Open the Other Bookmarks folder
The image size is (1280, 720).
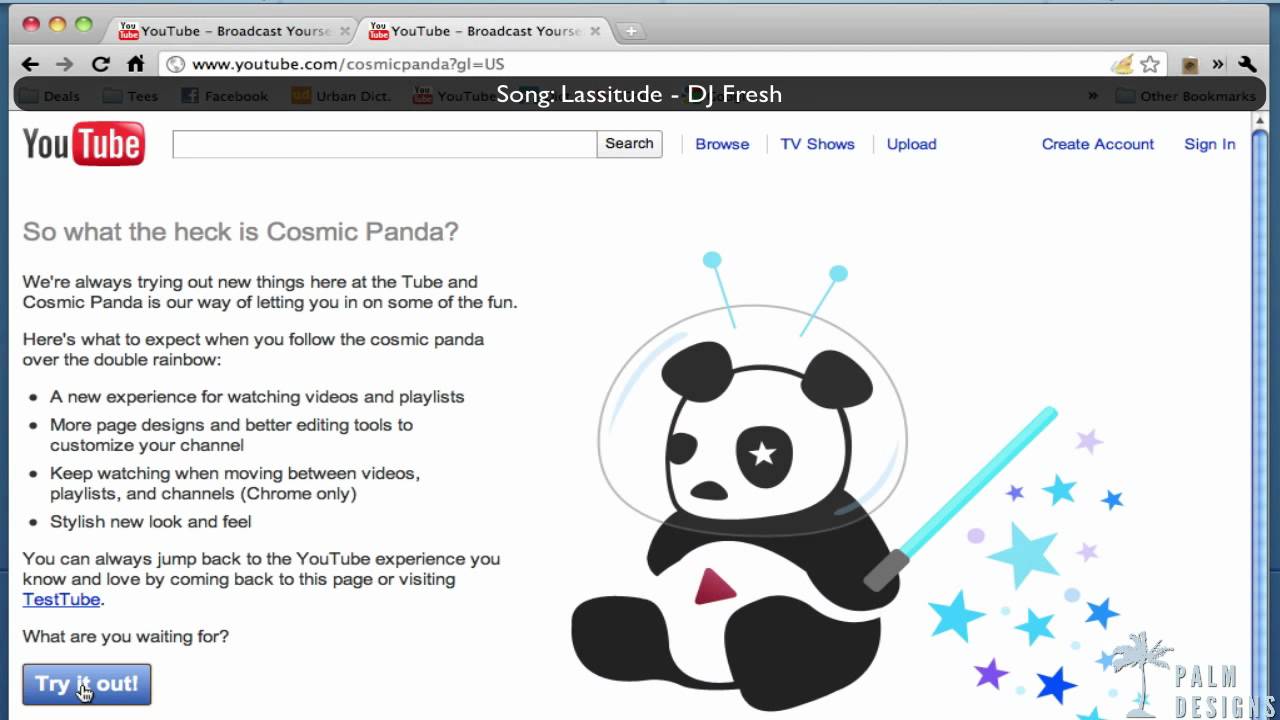1186,96
